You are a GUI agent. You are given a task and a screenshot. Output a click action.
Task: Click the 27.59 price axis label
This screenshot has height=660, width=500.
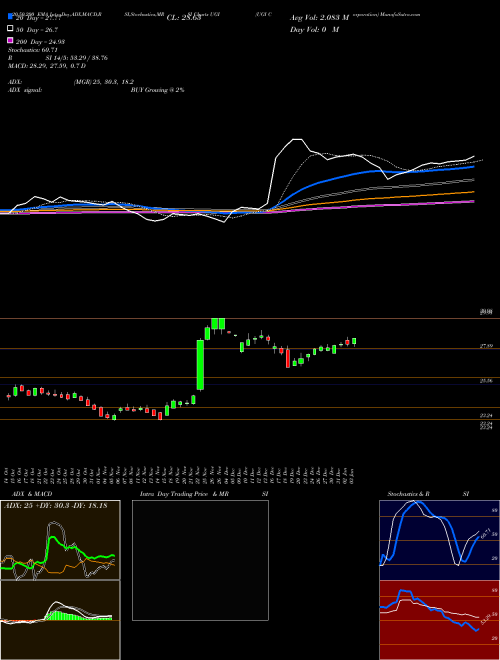(486, 346)
